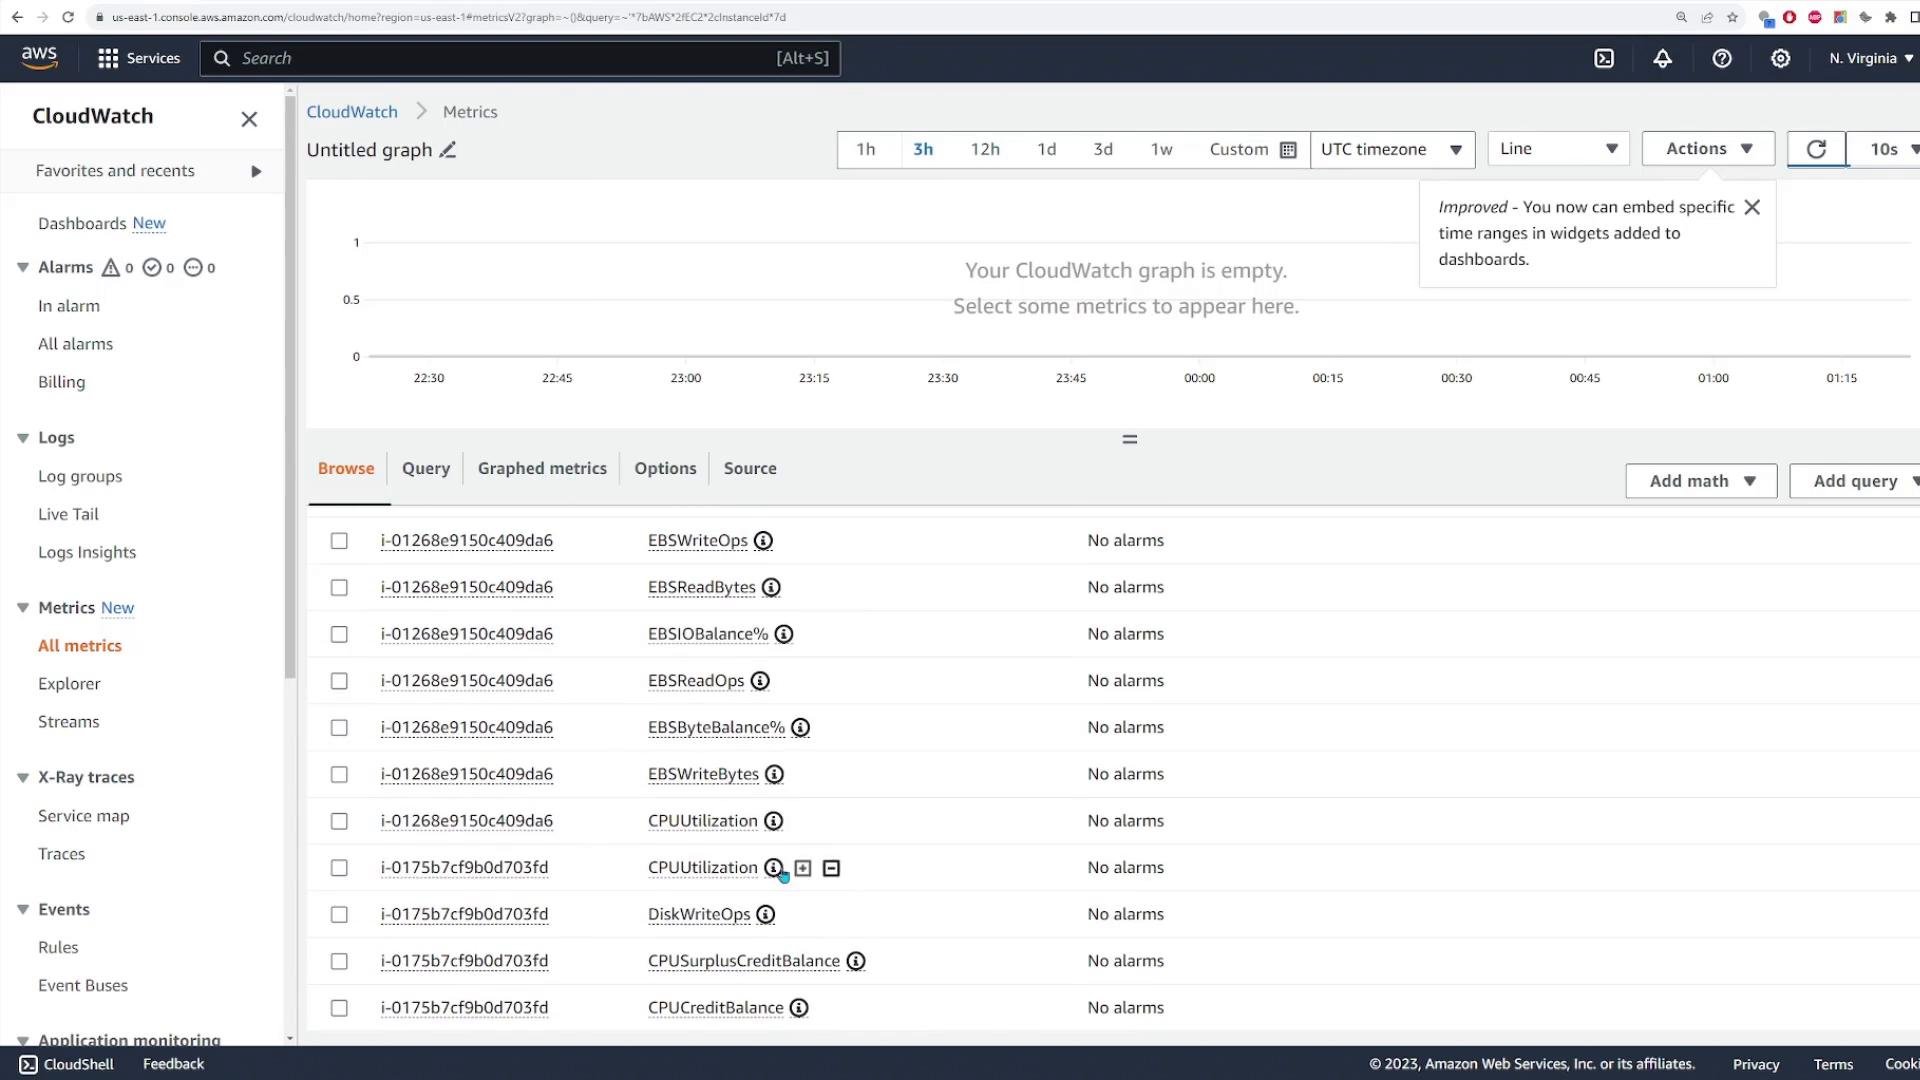Click the browser reload button
Image resolution: width=1920 pixels, height=1080 pixels.
pyautogui.click(x=67, y=17)
